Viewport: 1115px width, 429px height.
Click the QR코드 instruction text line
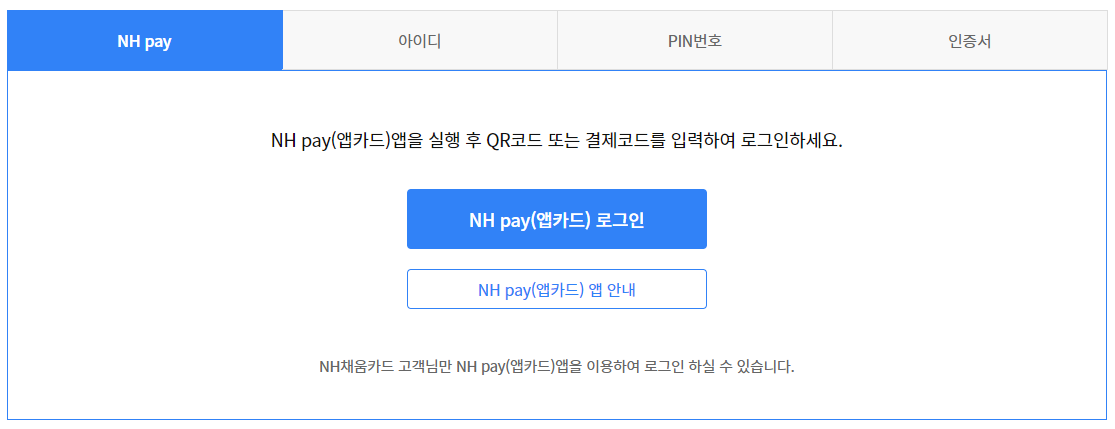557,139
